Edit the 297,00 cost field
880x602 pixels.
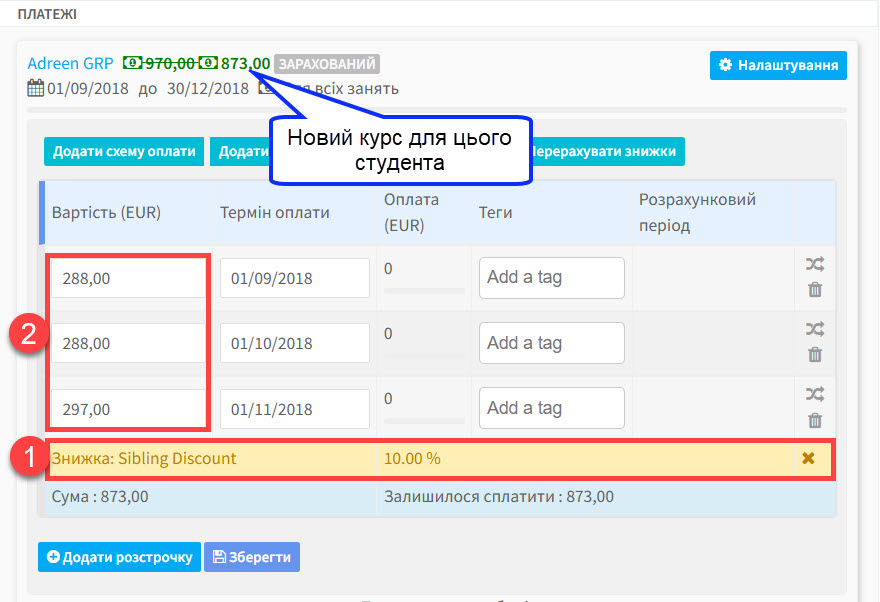128,408
